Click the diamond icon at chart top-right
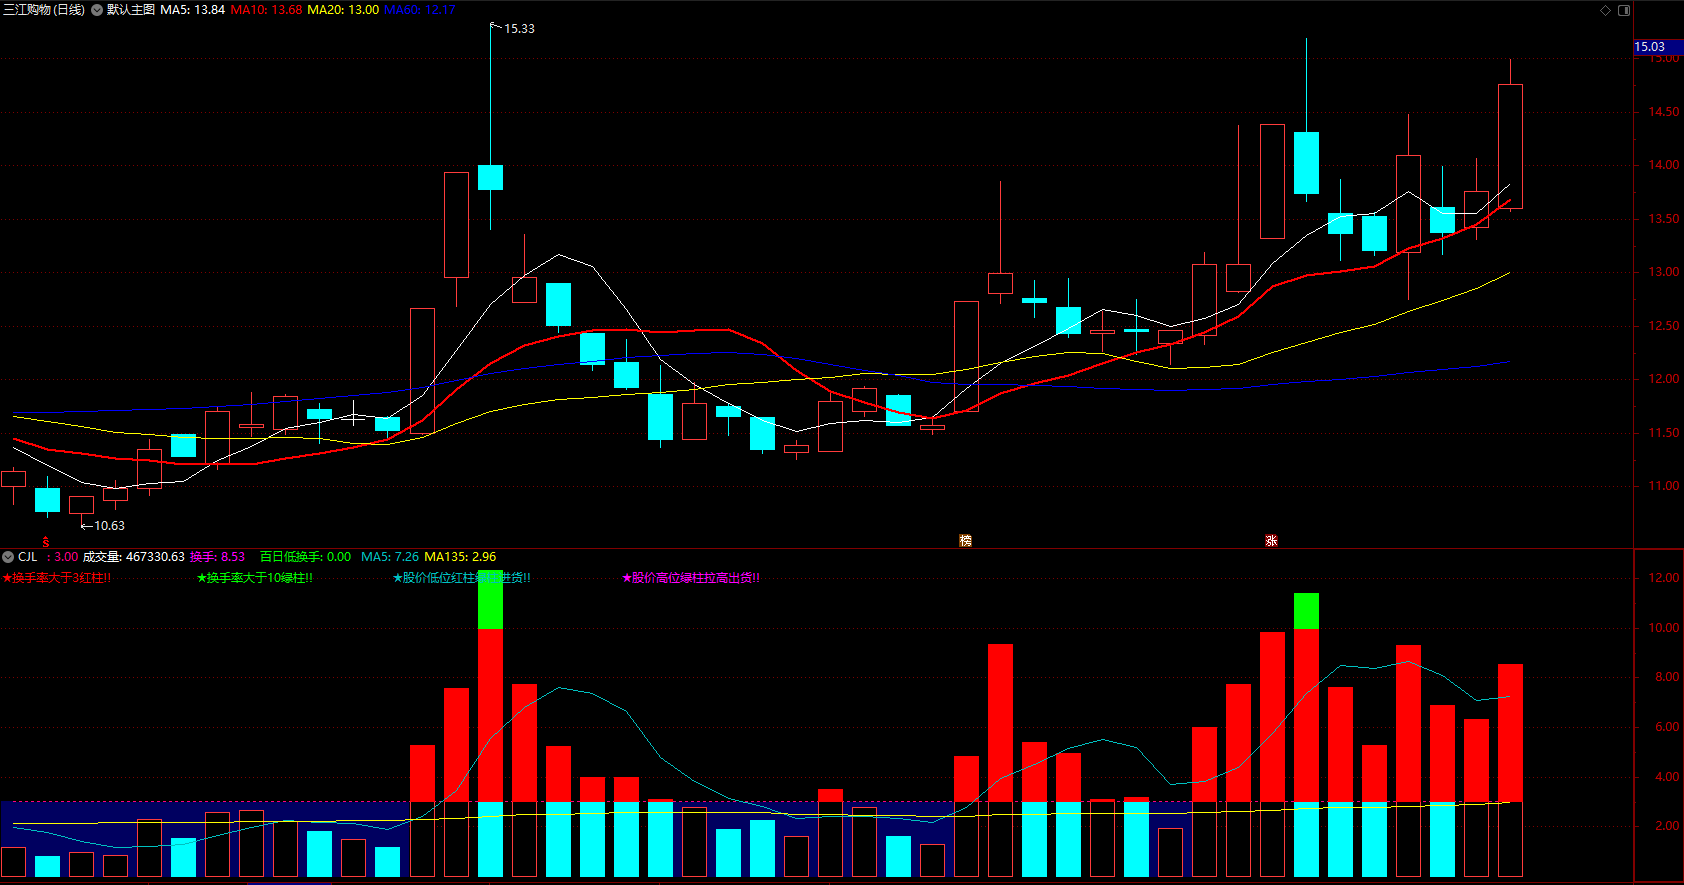1684x885 pixels. (x=1605, y=10)
